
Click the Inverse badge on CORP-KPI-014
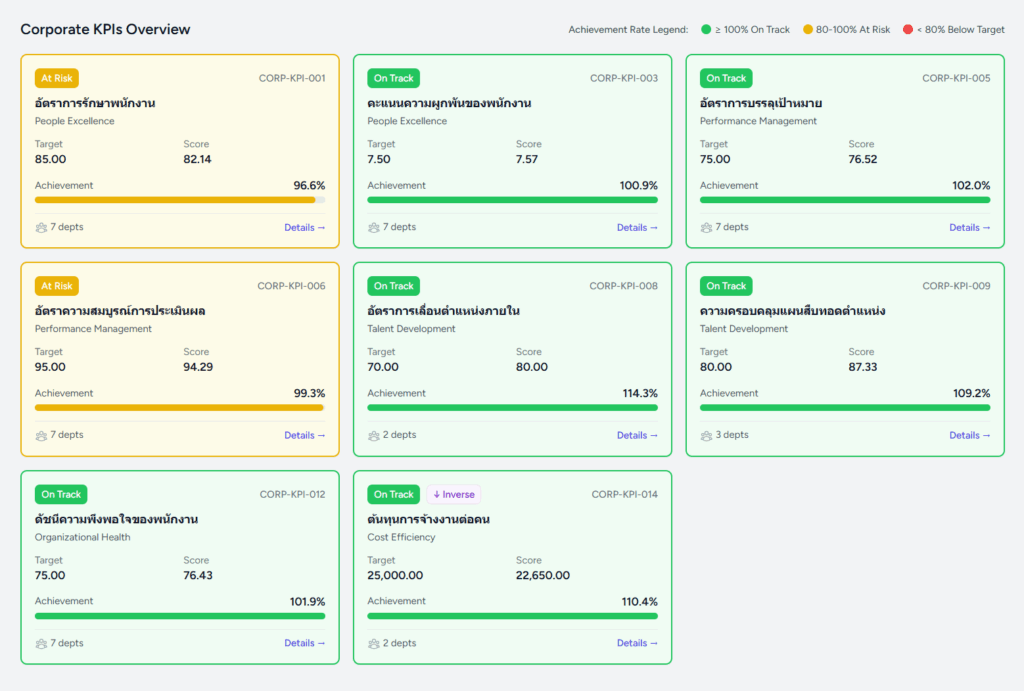454,494
